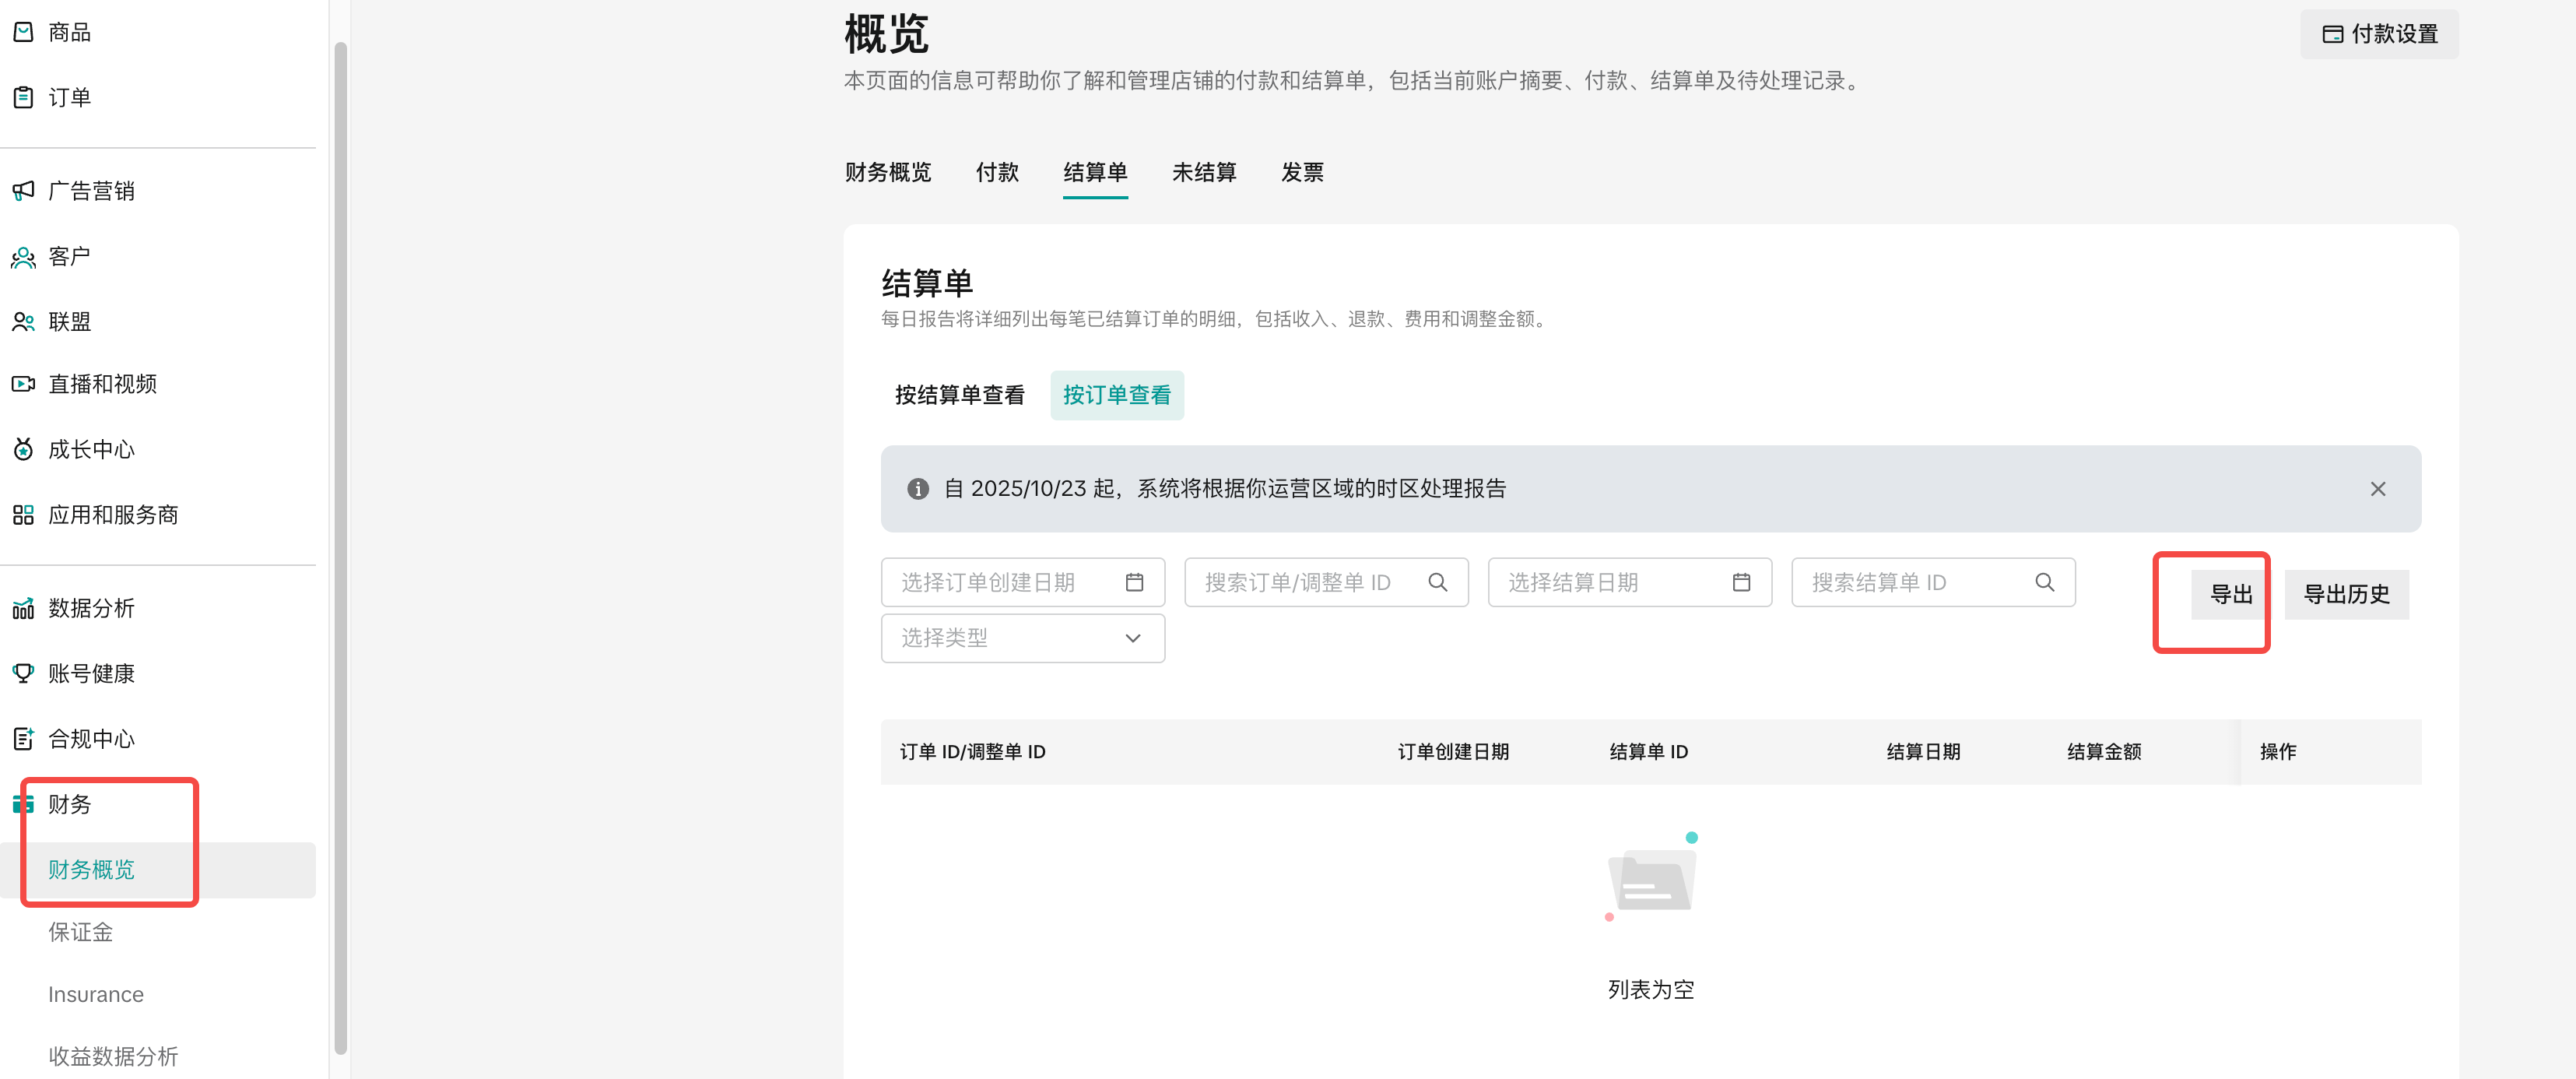
Task: Open 付款设置 payment settings
Action: click(x=2379, y=34)
